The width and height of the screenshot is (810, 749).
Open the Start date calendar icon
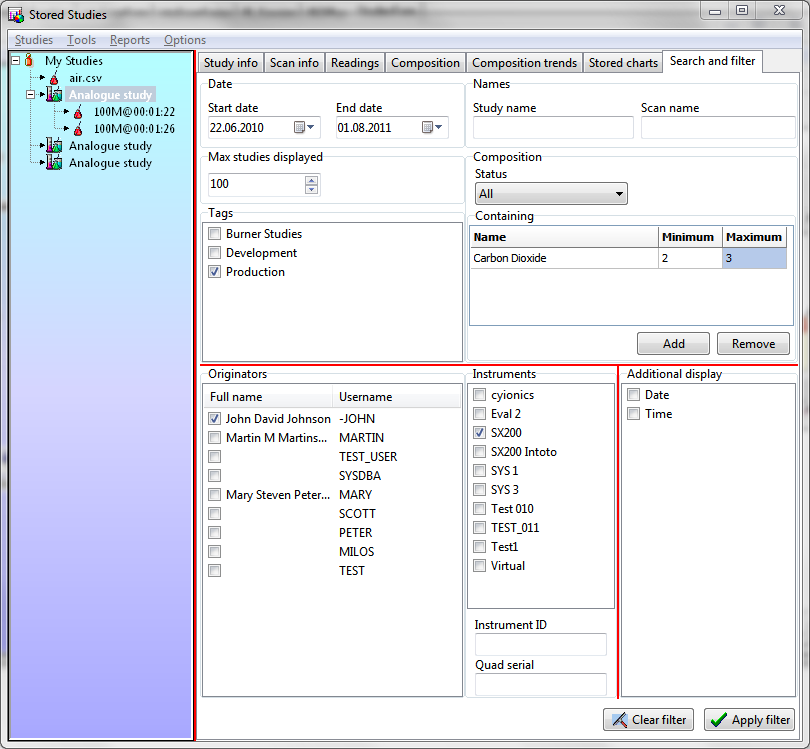pyautogui.click(x=299, y=128)
